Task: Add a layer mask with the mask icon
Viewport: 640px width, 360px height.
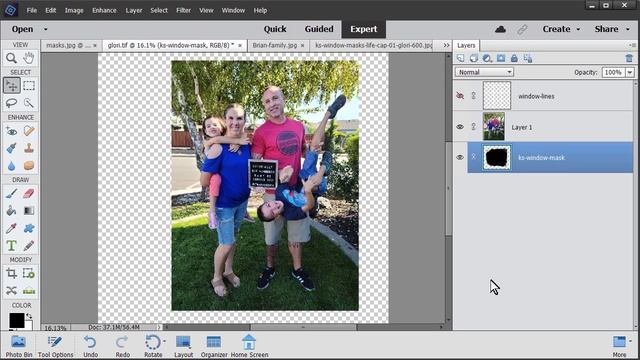Action: tap(501, 58)
